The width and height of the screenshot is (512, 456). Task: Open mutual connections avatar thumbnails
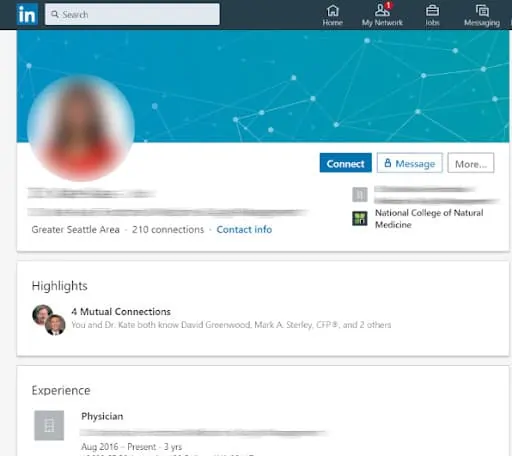click(49, 319)
